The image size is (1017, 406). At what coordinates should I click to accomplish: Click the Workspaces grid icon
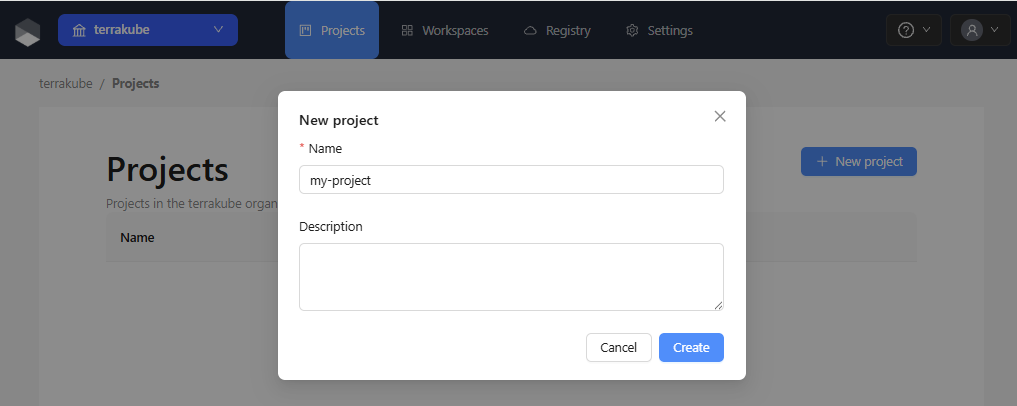point(407,30)
